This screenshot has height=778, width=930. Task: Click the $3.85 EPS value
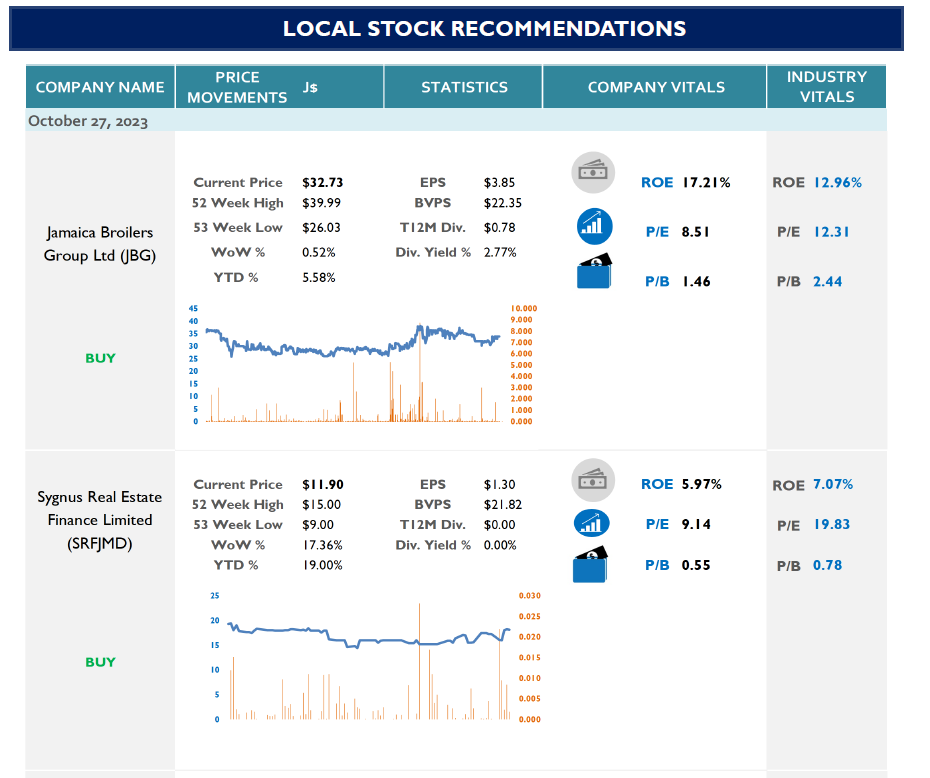tap(499, 183)
